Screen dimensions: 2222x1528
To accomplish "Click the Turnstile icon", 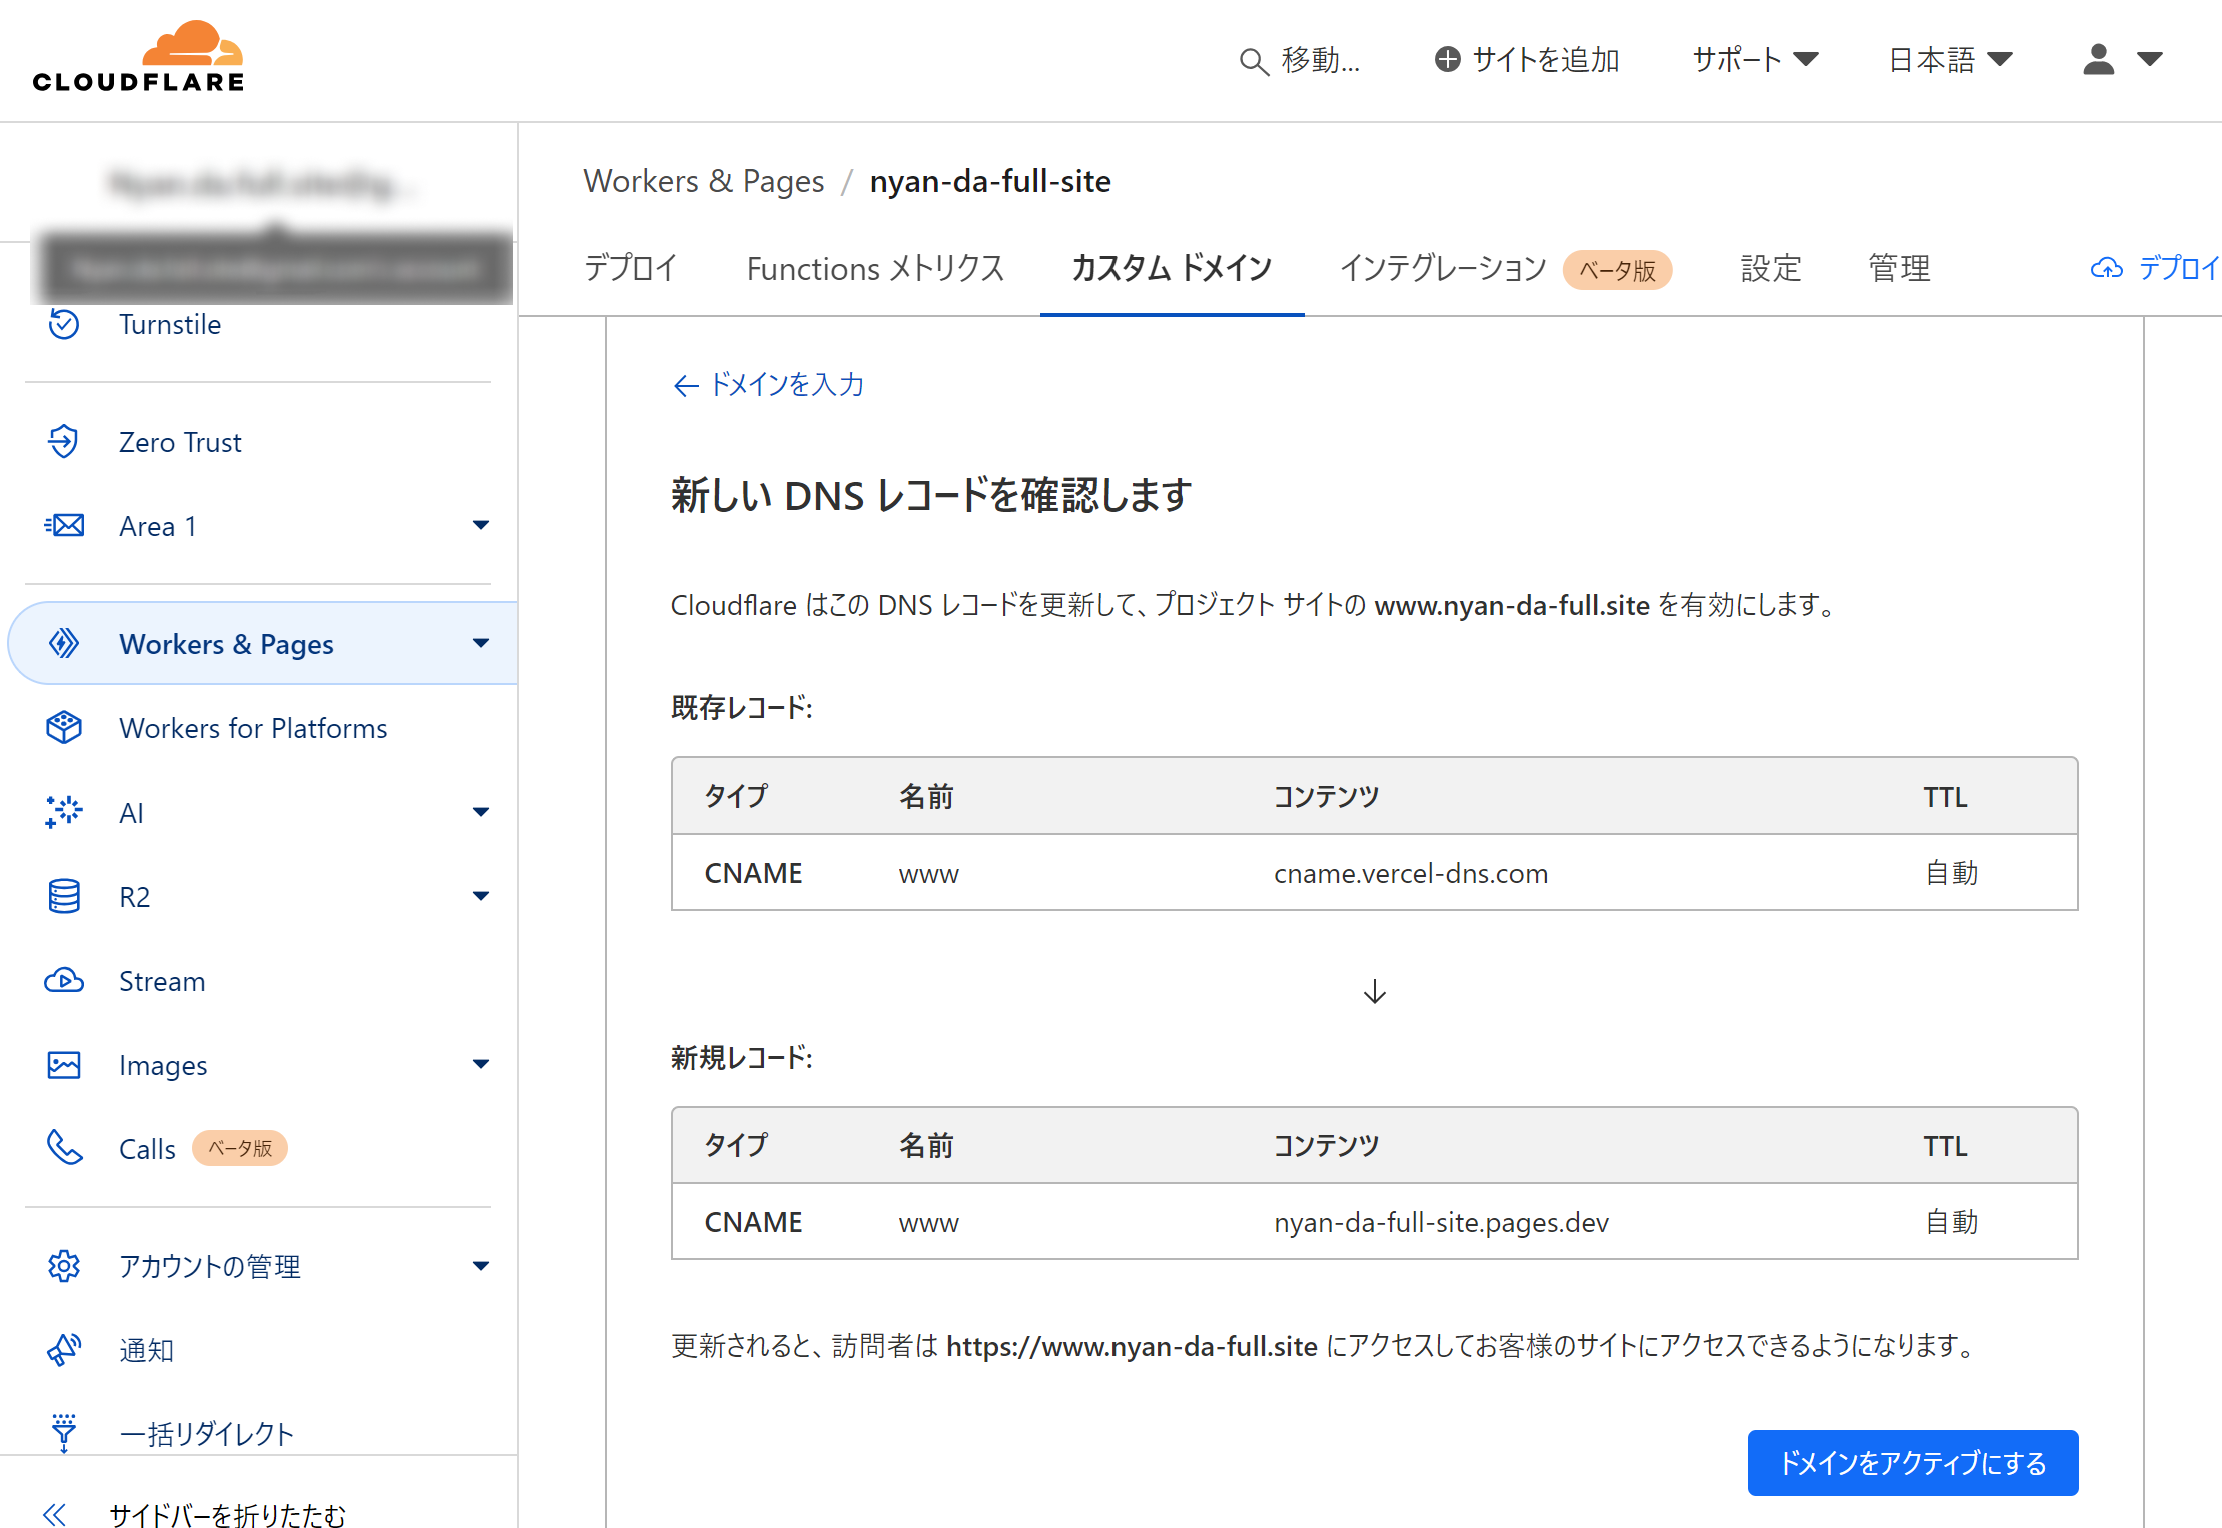I will click(62, 324).
